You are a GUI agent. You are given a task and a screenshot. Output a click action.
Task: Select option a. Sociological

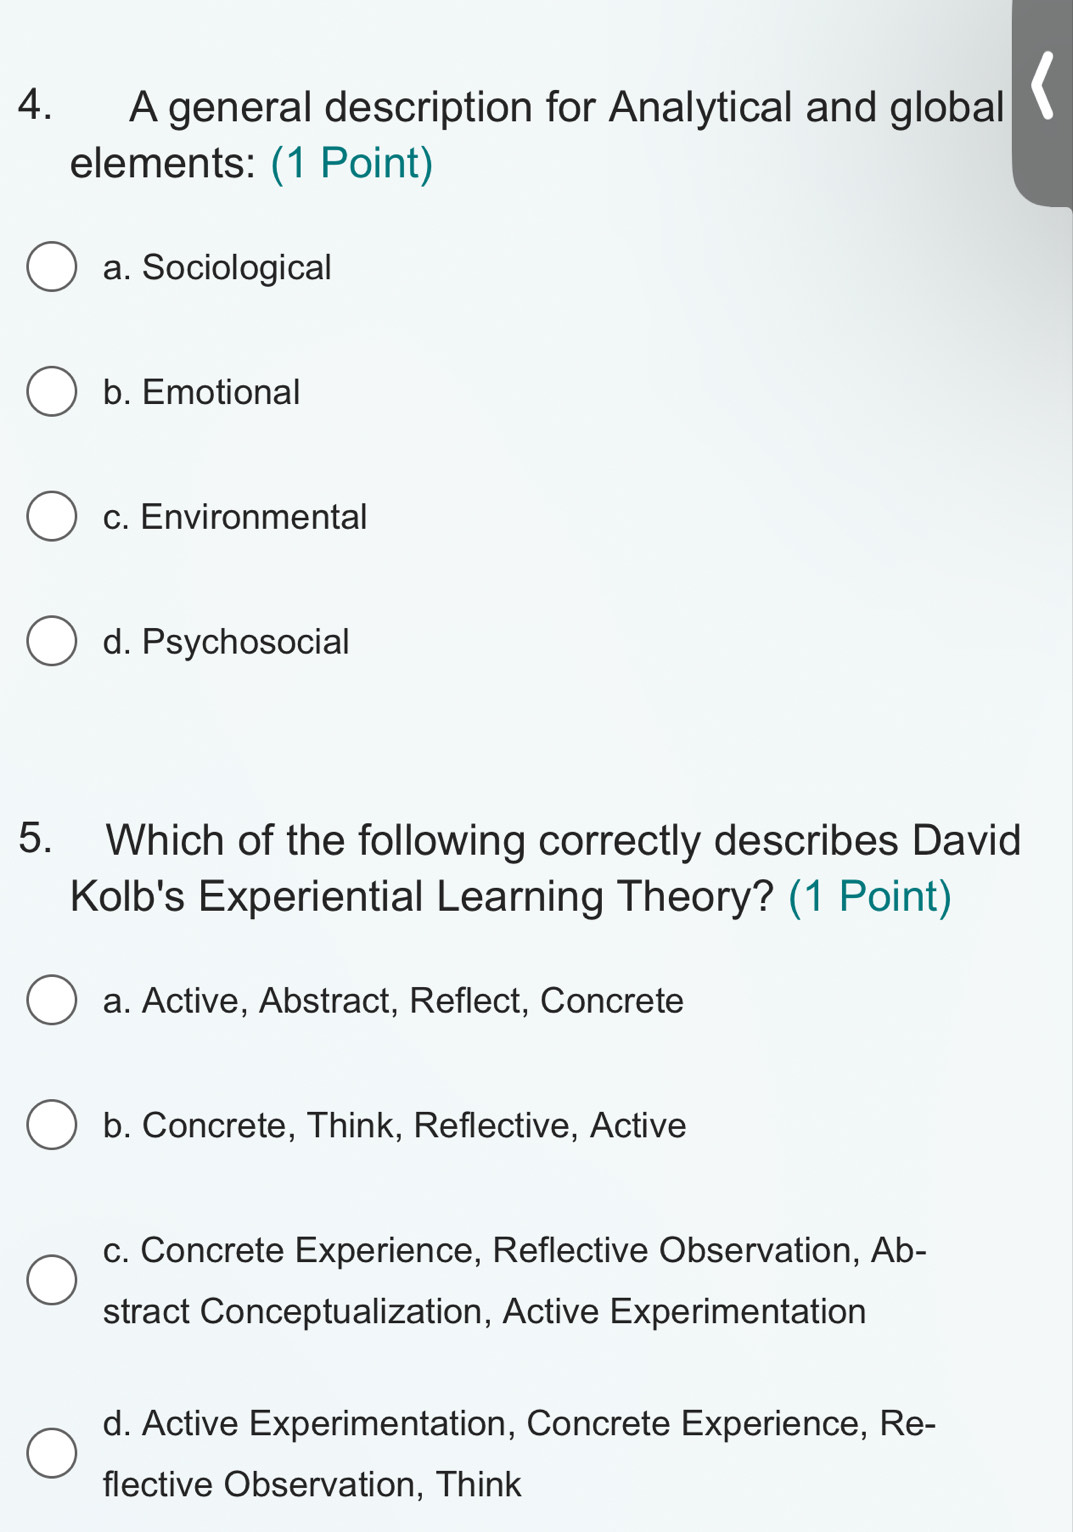(52, 267)
